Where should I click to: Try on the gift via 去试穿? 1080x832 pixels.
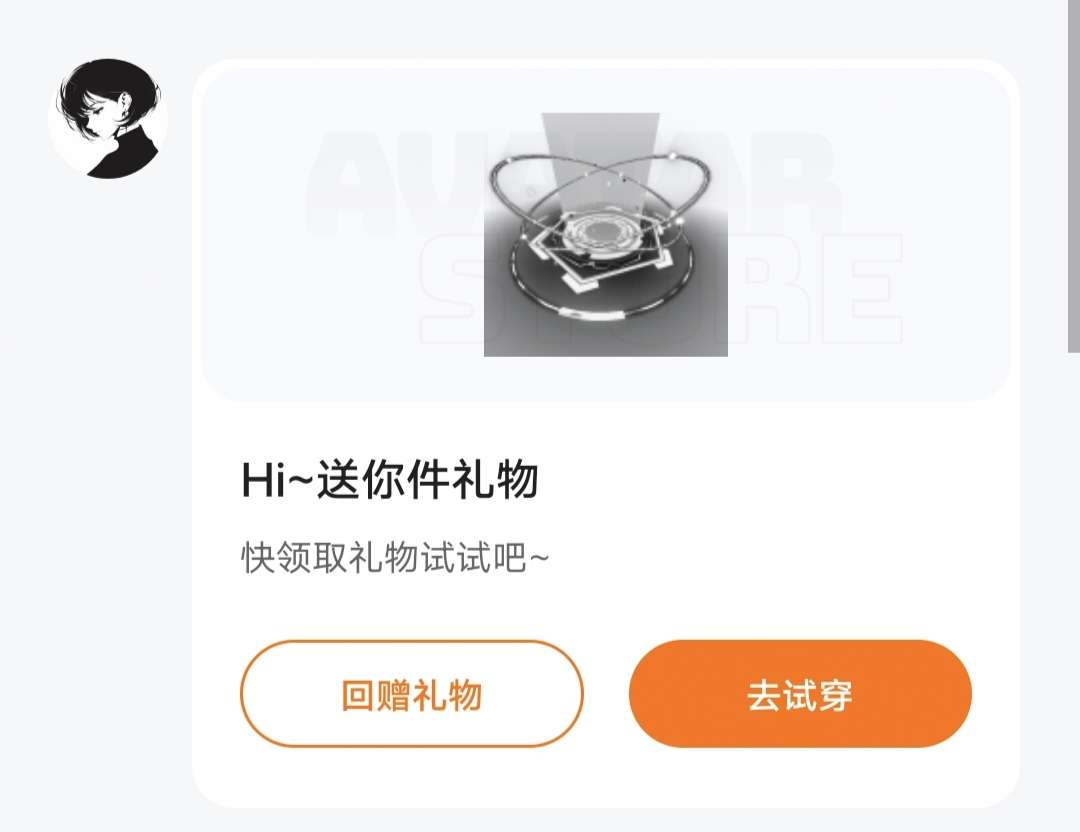tap(800, 694)
